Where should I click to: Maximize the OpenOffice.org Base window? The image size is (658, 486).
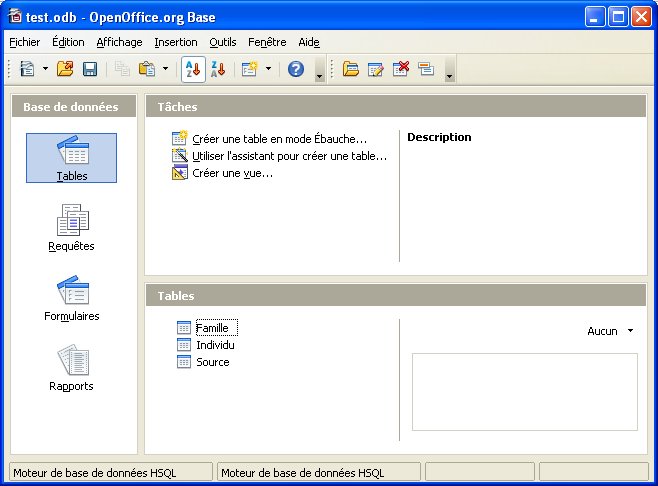[618, 17]
